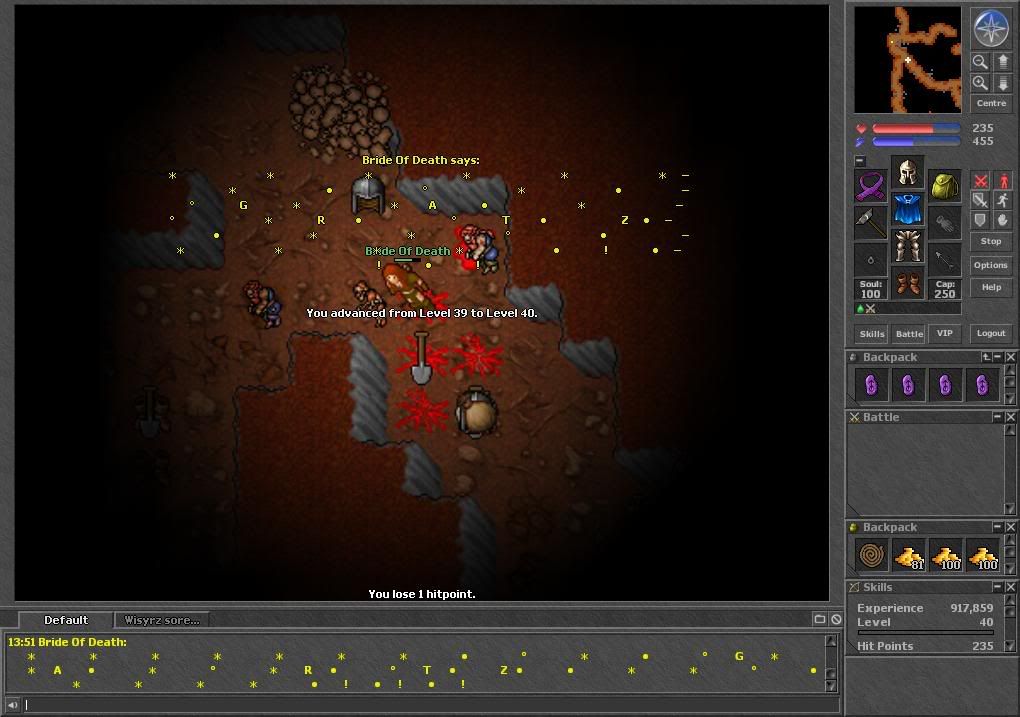Select the leather boots slot

point(907,284)
